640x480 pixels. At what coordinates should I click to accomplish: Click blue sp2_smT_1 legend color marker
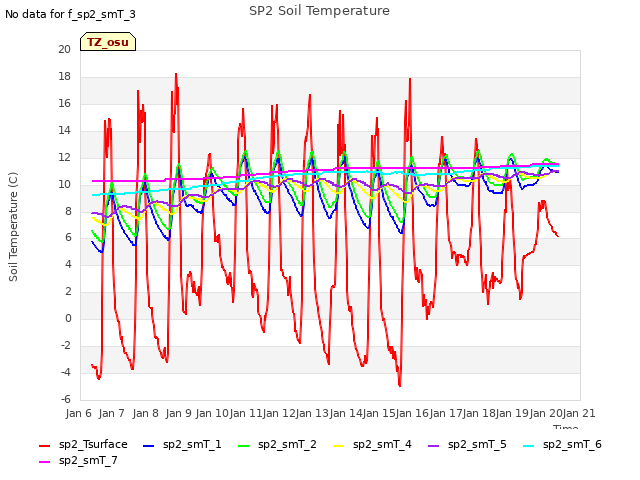pyautogui.click(x=149, y=446)
